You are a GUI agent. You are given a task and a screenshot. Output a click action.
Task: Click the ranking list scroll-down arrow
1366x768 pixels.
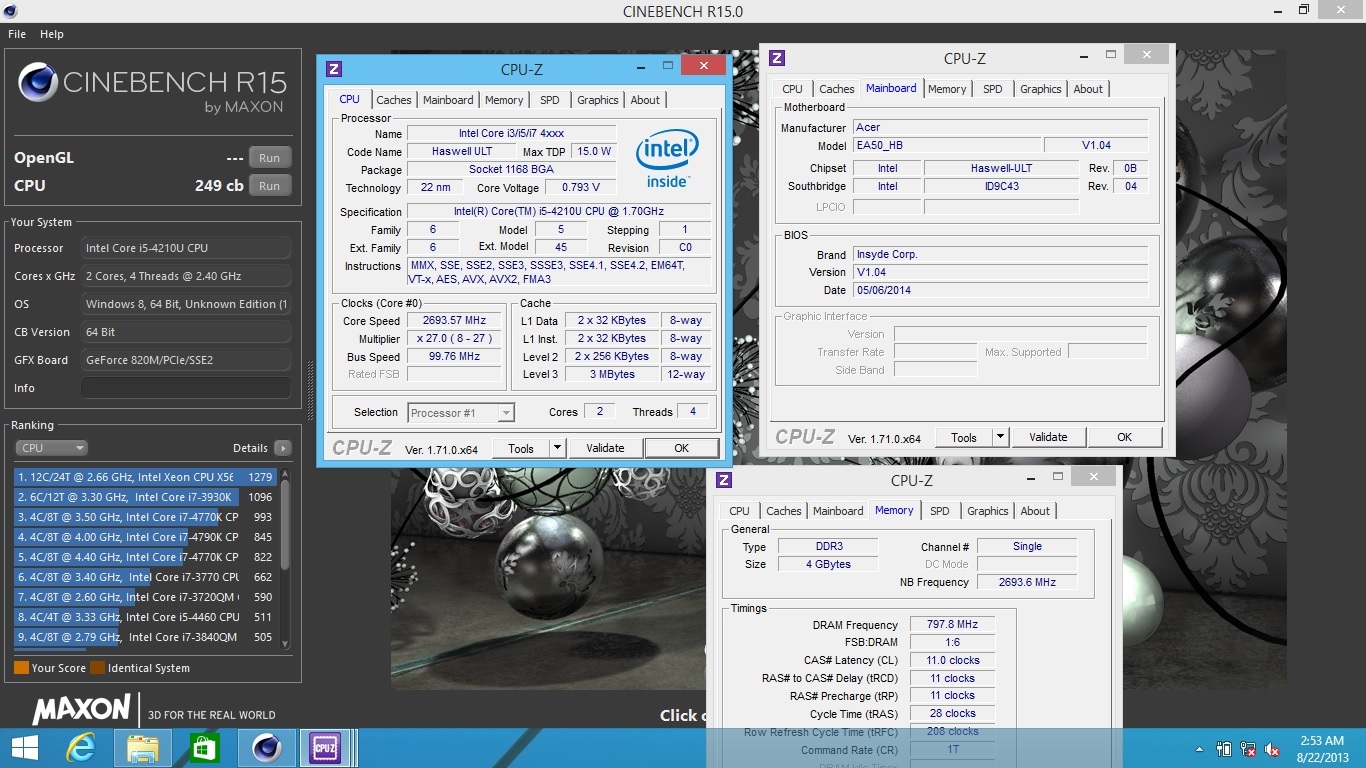285,644
